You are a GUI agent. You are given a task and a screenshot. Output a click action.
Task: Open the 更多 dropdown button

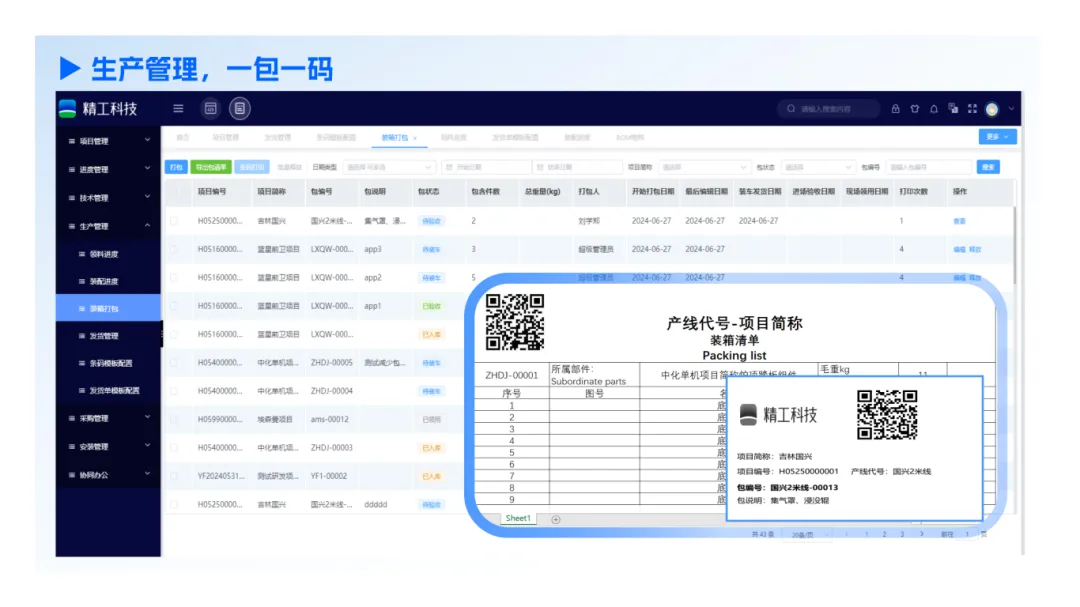[997, 136]
